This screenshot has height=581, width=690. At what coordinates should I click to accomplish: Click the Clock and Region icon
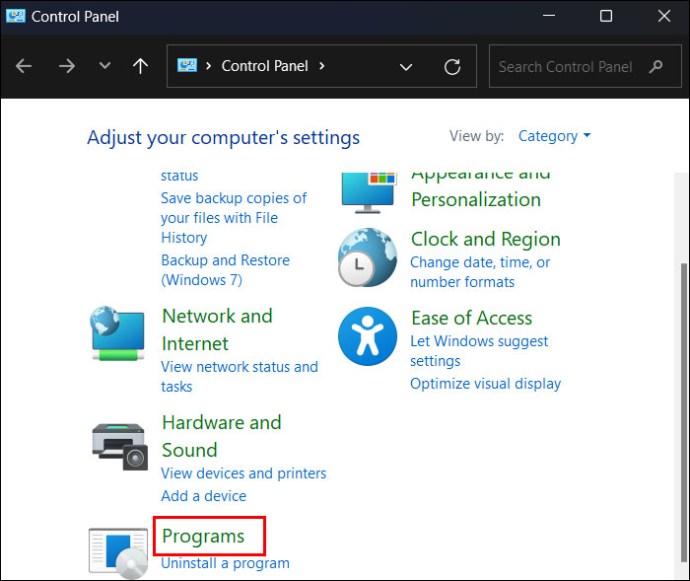click(x=367, y=257)
